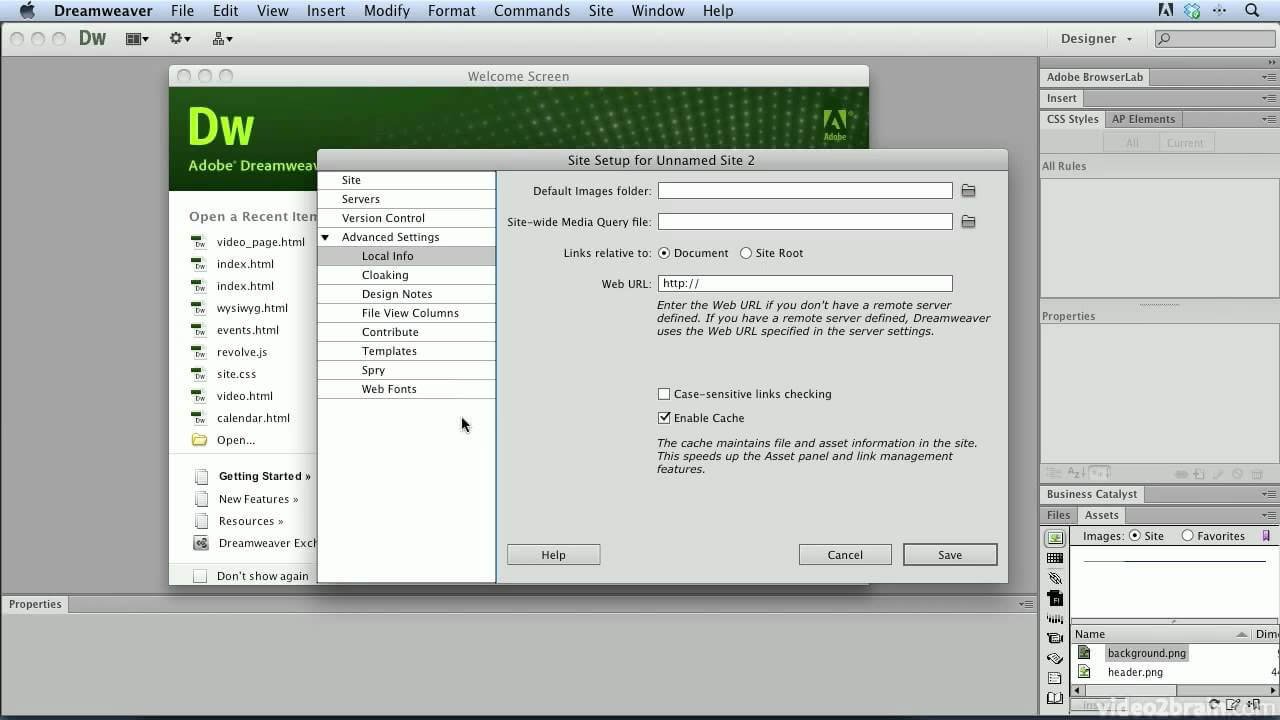Viewport: 1280px width, 720px height.
Task: Open the Designer workspace dropdown
Action: pos(1097,39)
